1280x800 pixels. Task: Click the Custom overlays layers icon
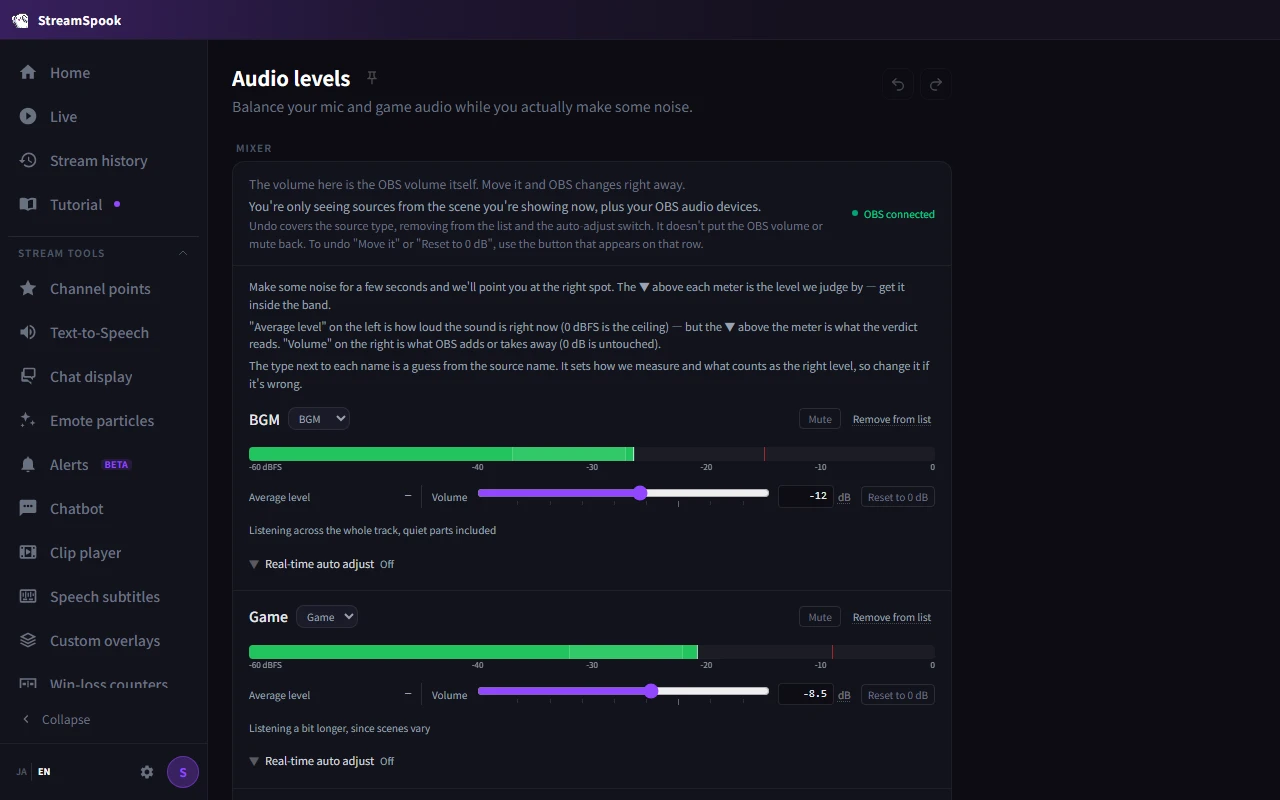[28, 640]
